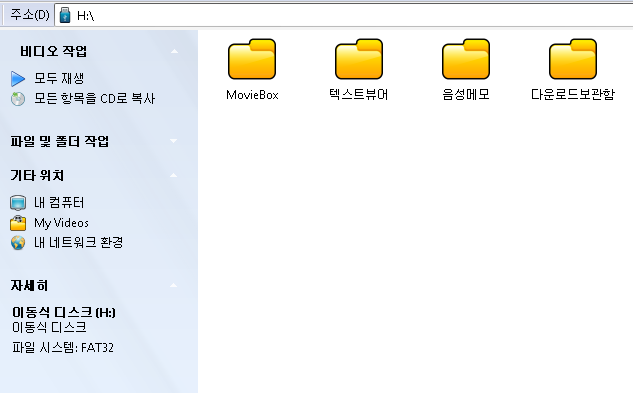
Task: Open 내 네트워크 환경 link
Action: (x=78, y=242)
